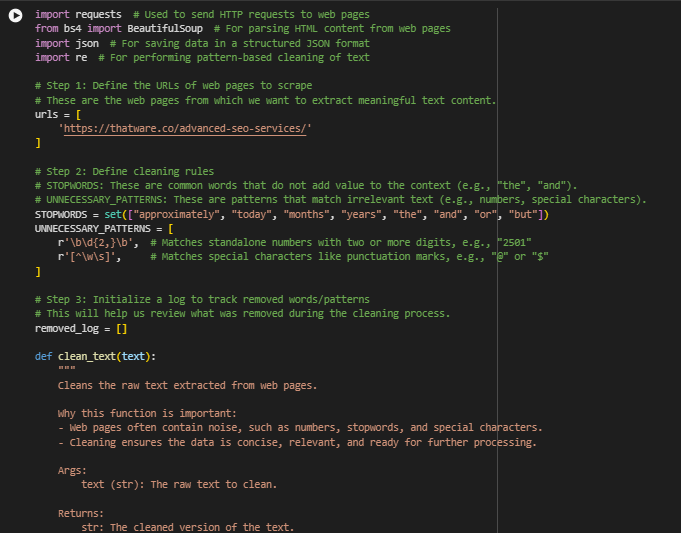Click the 'from bs4 import BeautifulSoup' line

(243, 29)
